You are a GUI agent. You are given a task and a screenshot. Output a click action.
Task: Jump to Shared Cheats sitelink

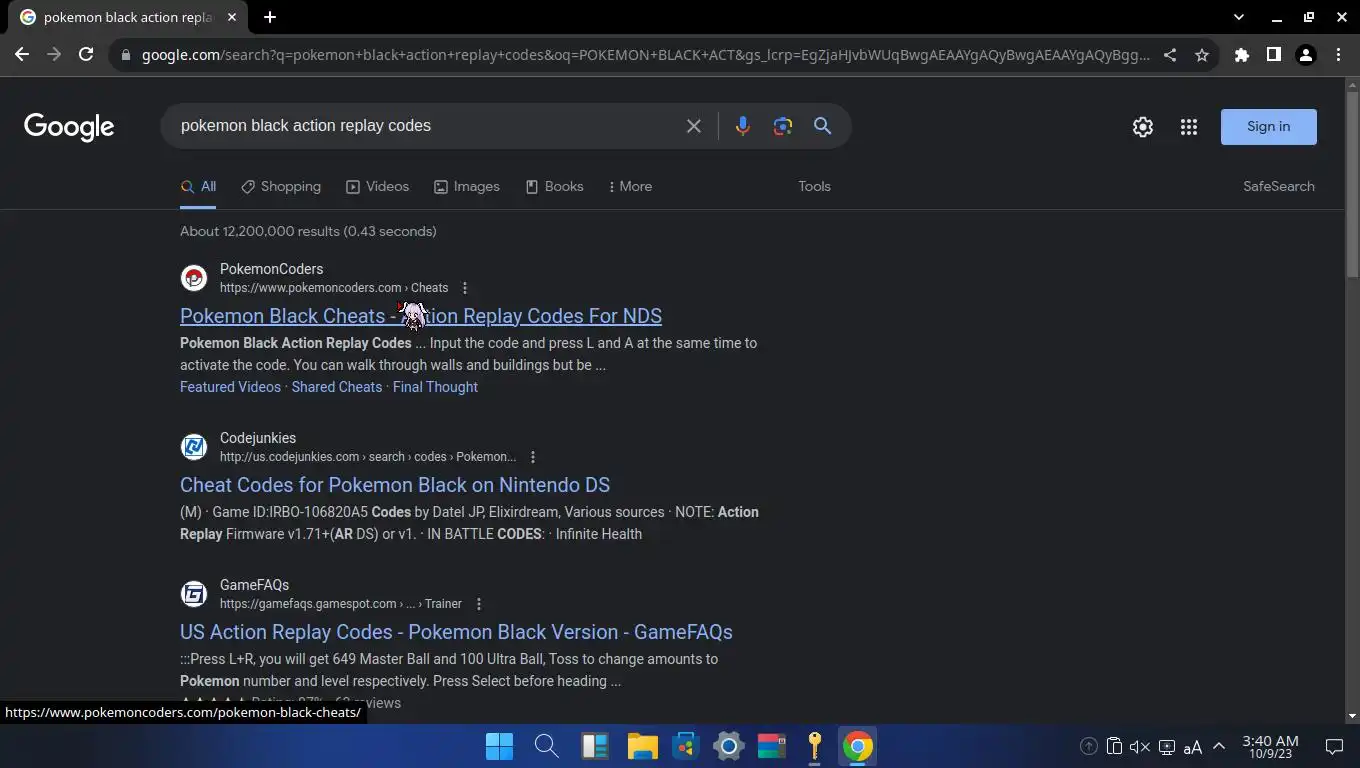(x=337, y=387)
